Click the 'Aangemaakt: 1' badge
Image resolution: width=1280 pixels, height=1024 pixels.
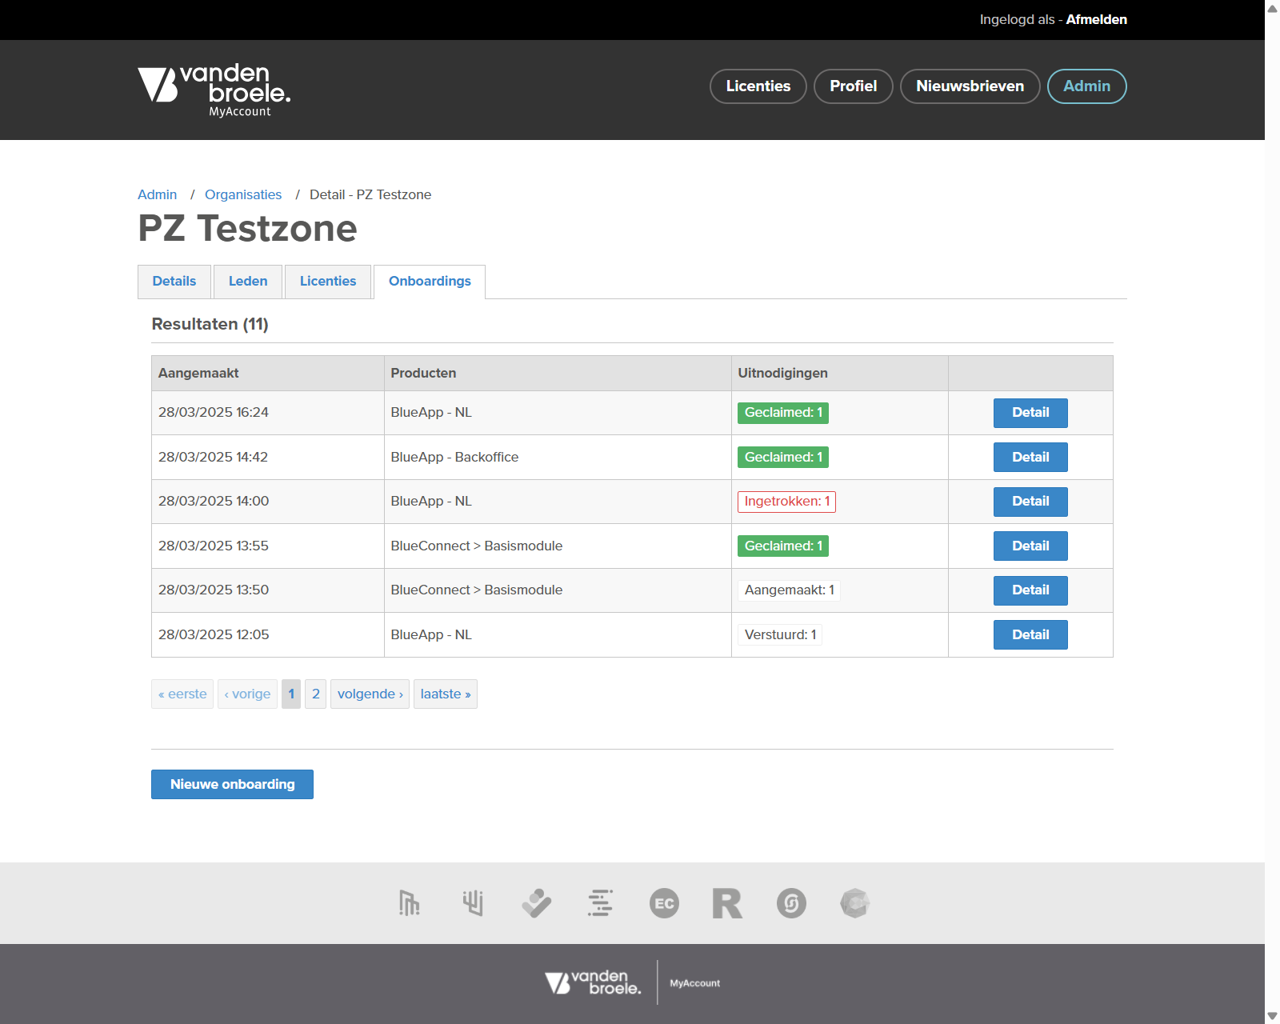click(x=789, y=590)
